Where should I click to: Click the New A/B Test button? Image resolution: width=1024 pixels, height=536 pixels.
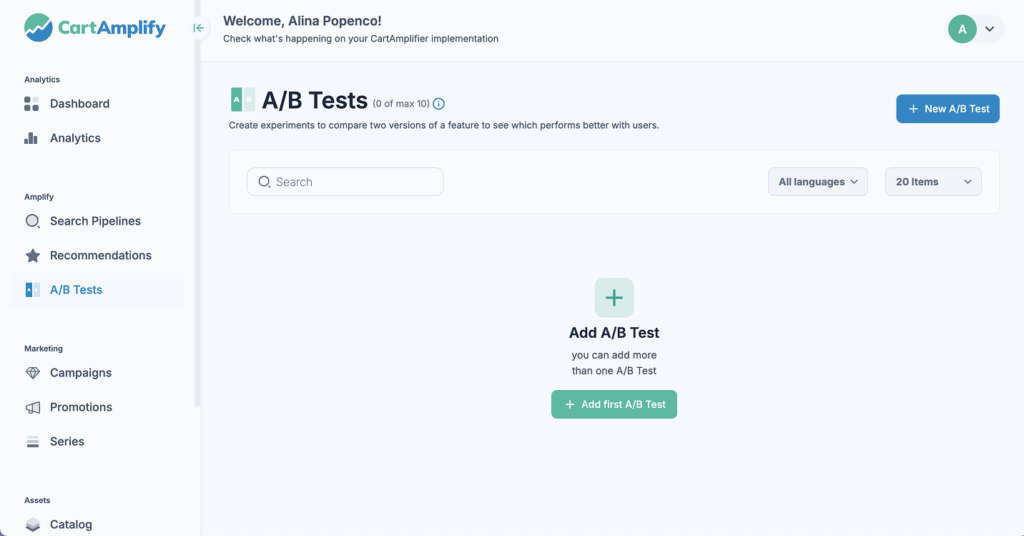point(947,109)
